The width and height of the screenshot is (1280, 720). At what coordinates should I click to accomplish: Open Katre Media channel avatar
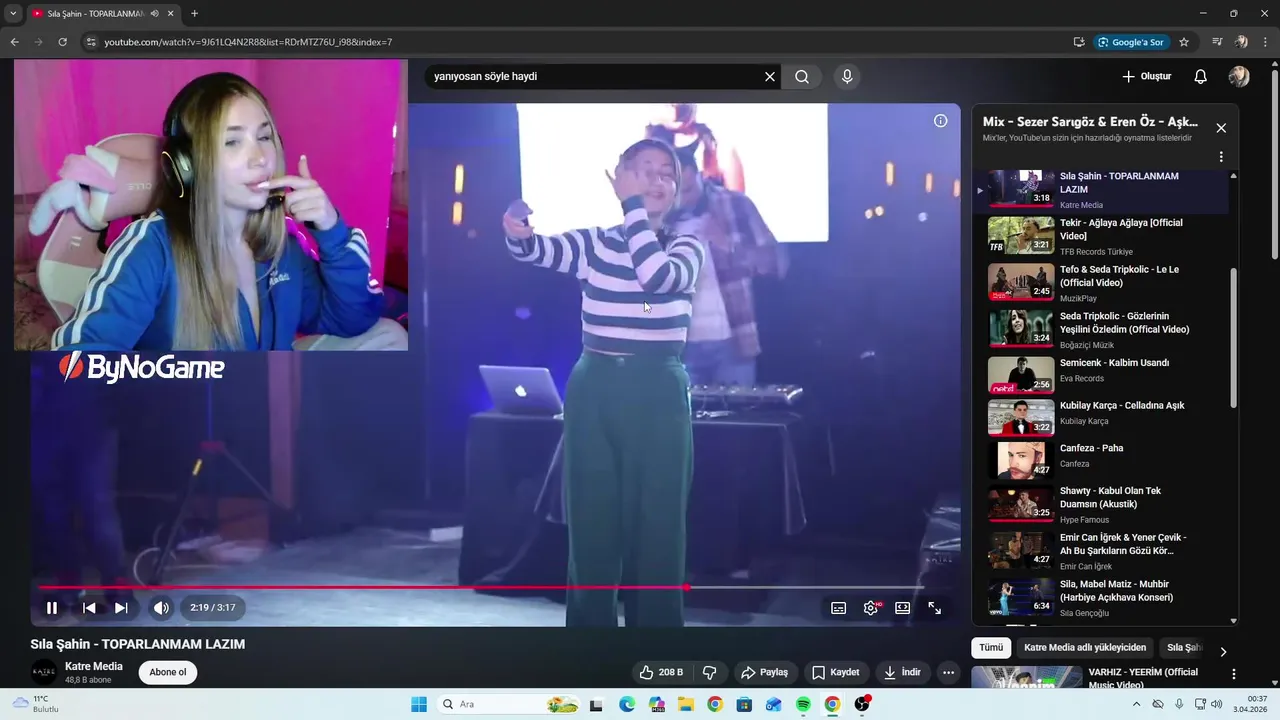point(43,672)
